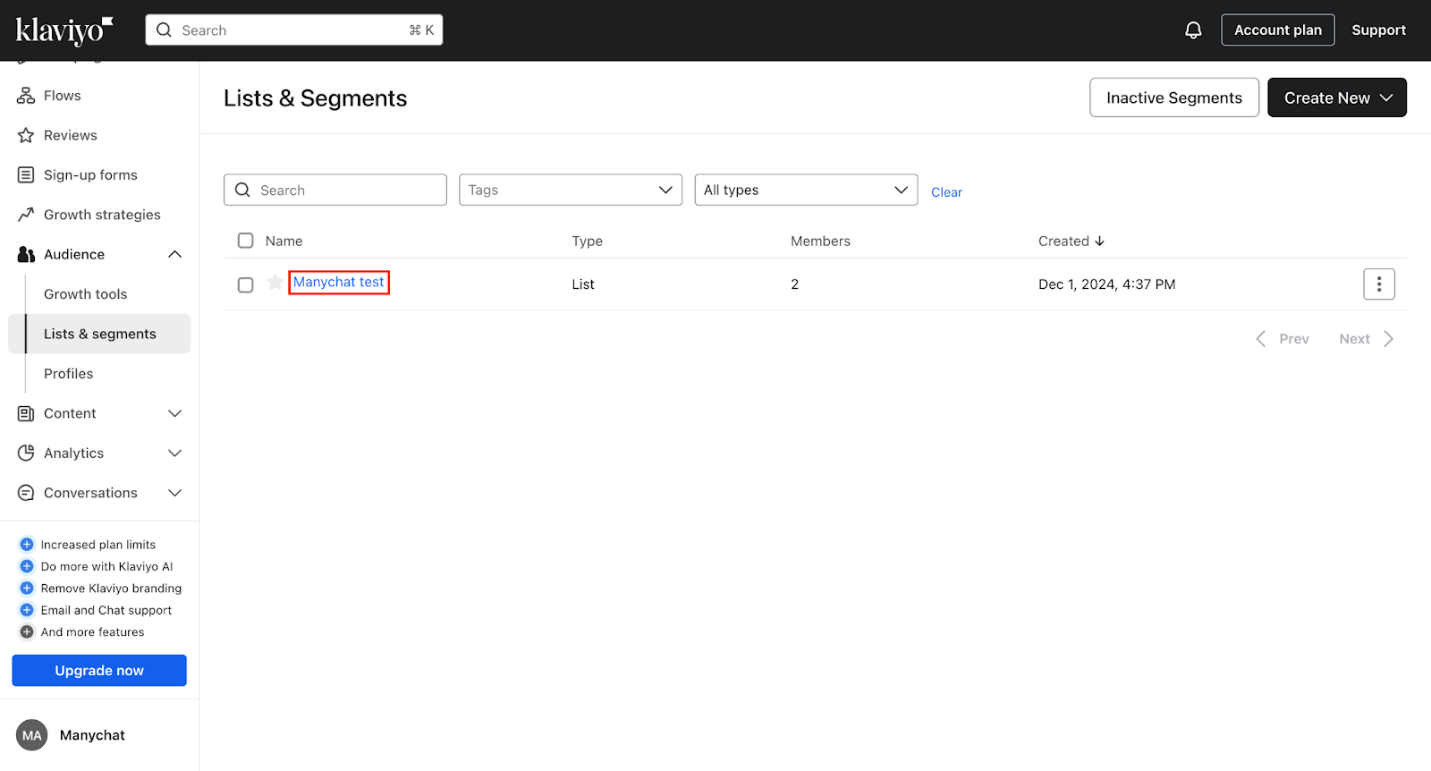The height and width of the screenshot is (771, 1431).
Task: Clear the applied filters
Action: click(x=946, y=191)
